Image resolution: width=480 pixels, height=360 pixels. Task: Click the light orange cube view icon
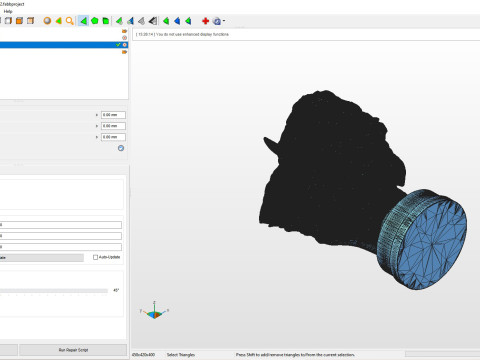(x=30, y=21)
